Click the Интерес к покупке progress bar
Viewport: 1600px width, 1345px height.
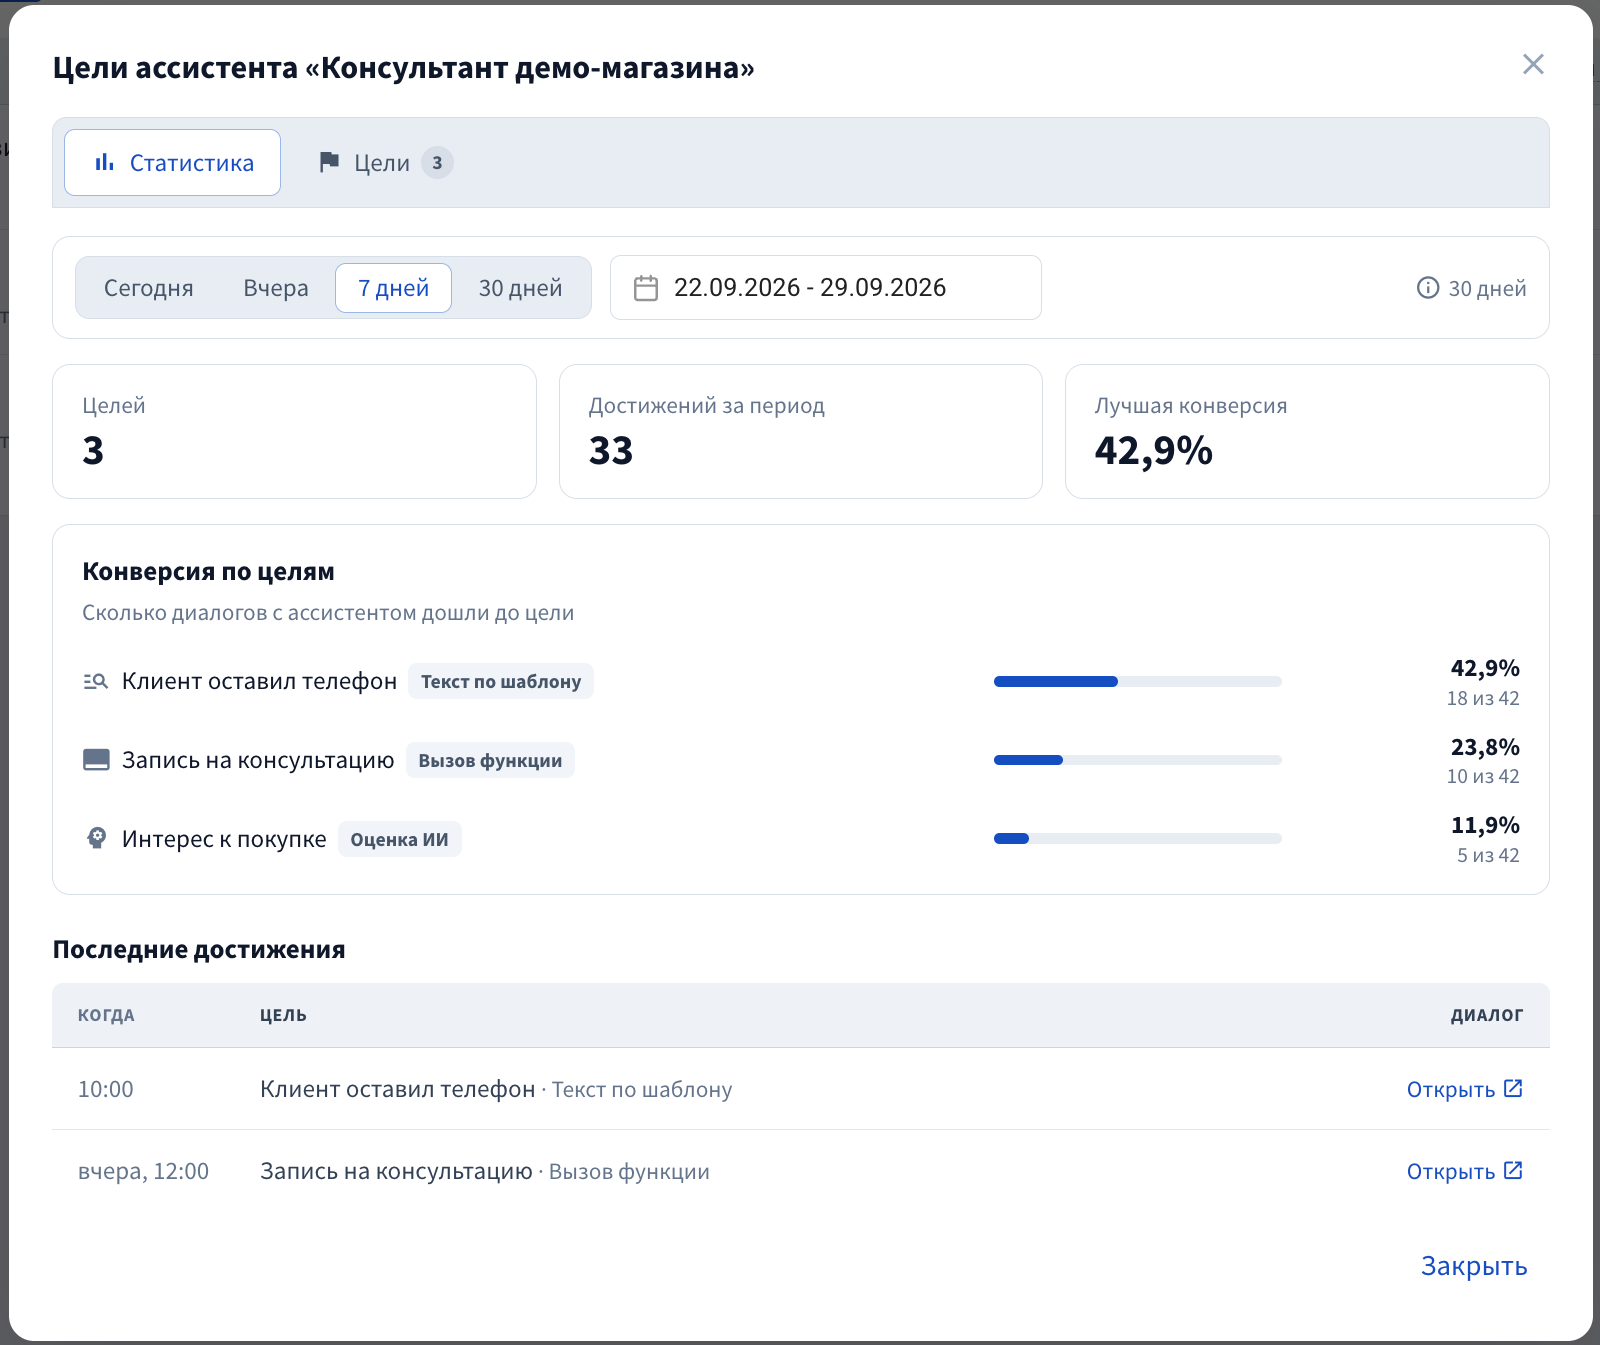1138,838
